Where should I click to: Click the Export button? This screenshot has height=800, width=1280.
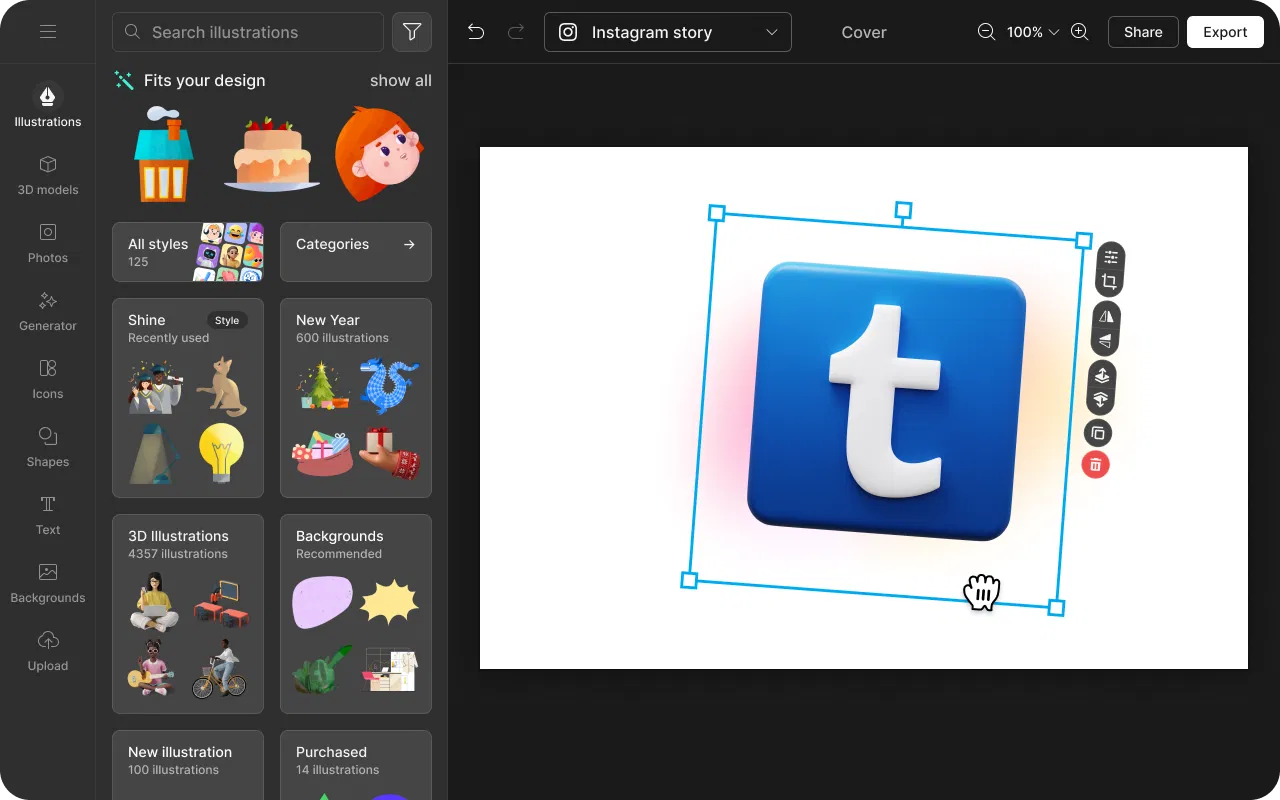1225,32
